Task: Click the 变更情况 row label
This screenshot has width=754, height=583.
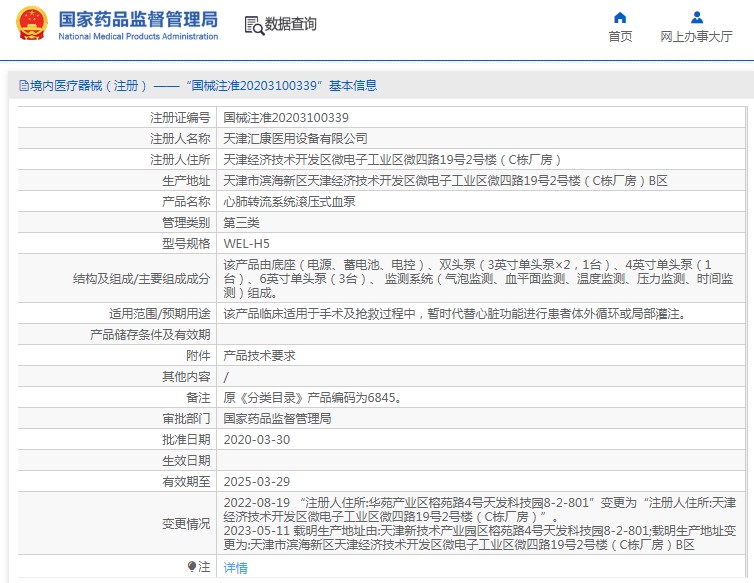Action: [x=186, y=524]
